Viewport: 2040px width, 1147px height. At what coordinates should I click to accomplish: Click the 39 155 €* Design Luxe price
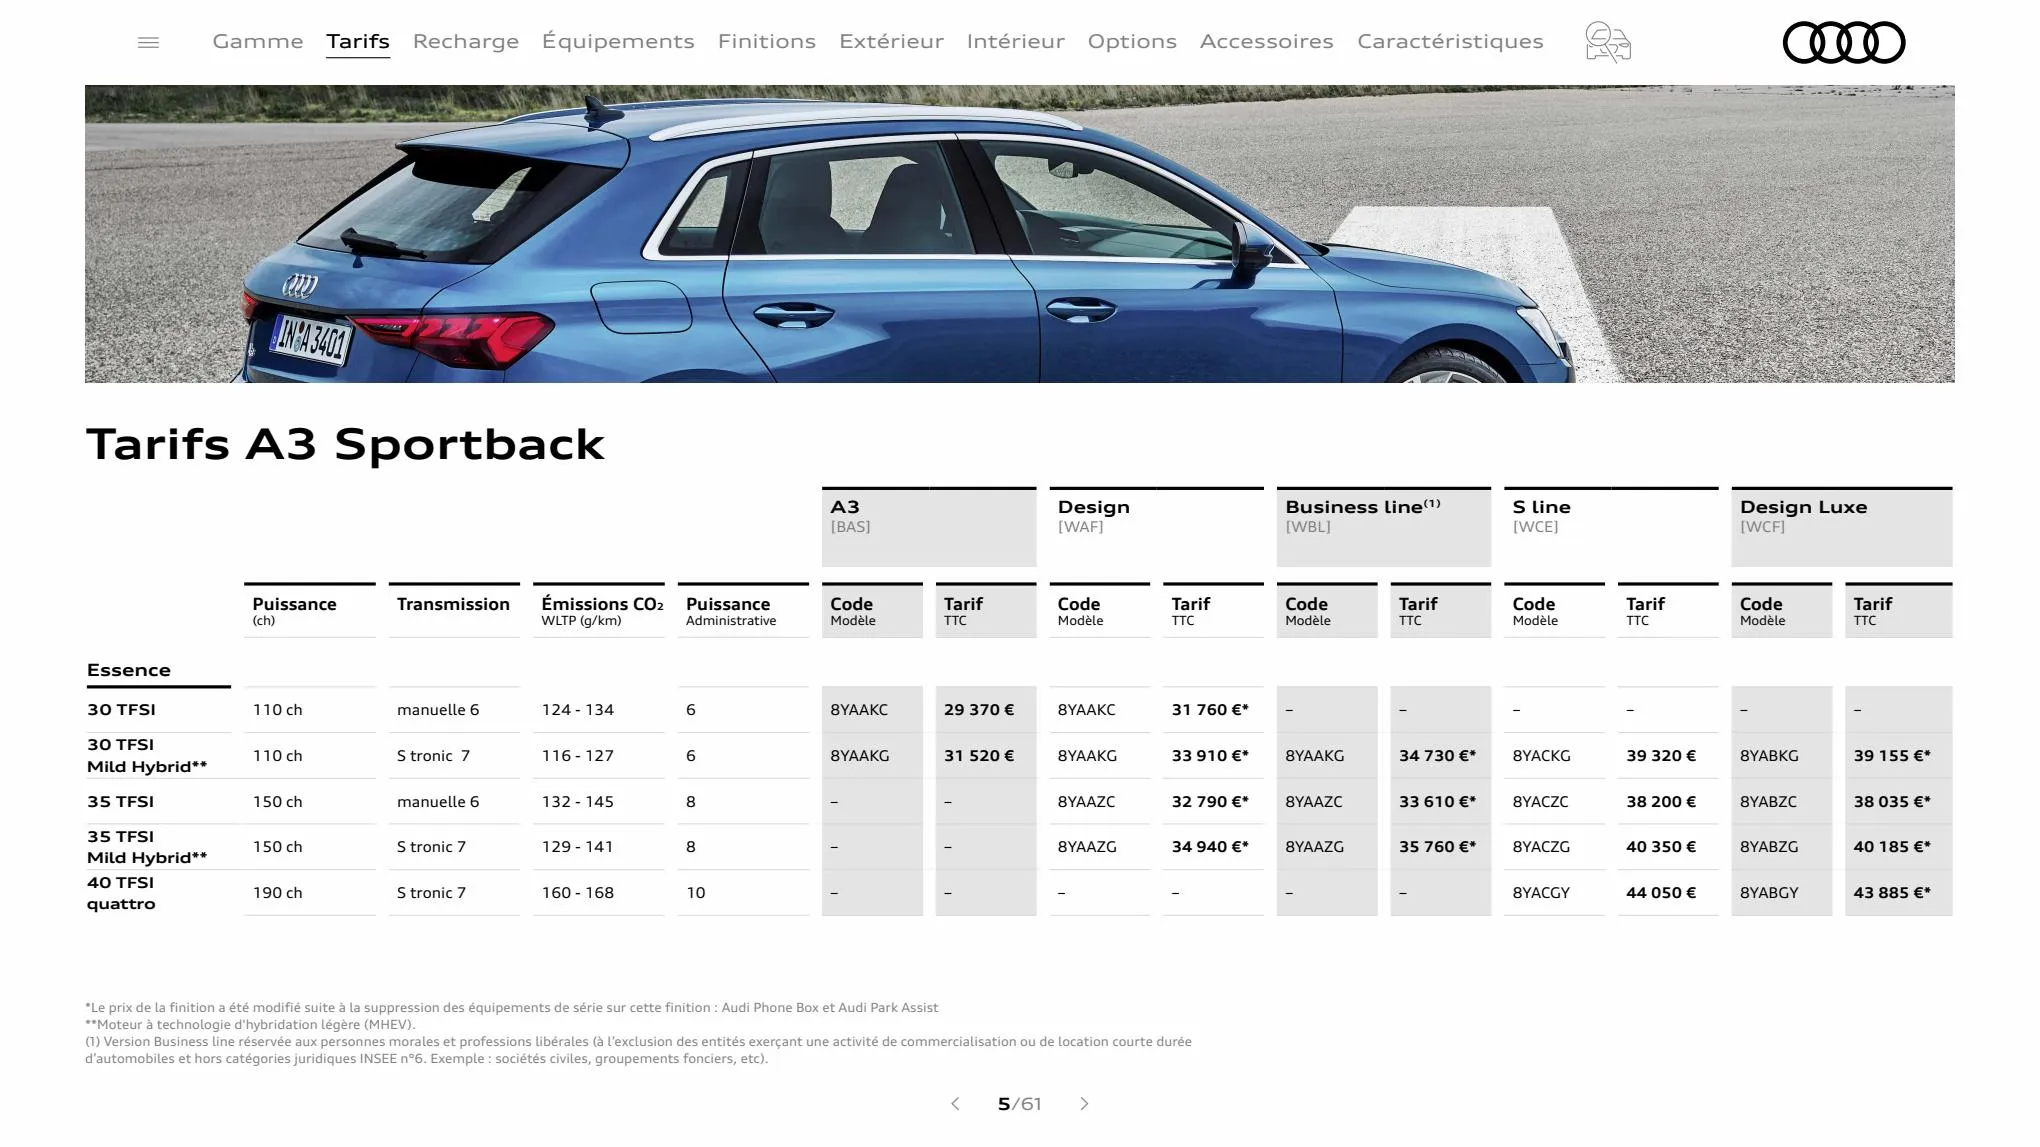(x=1892, y=756)
